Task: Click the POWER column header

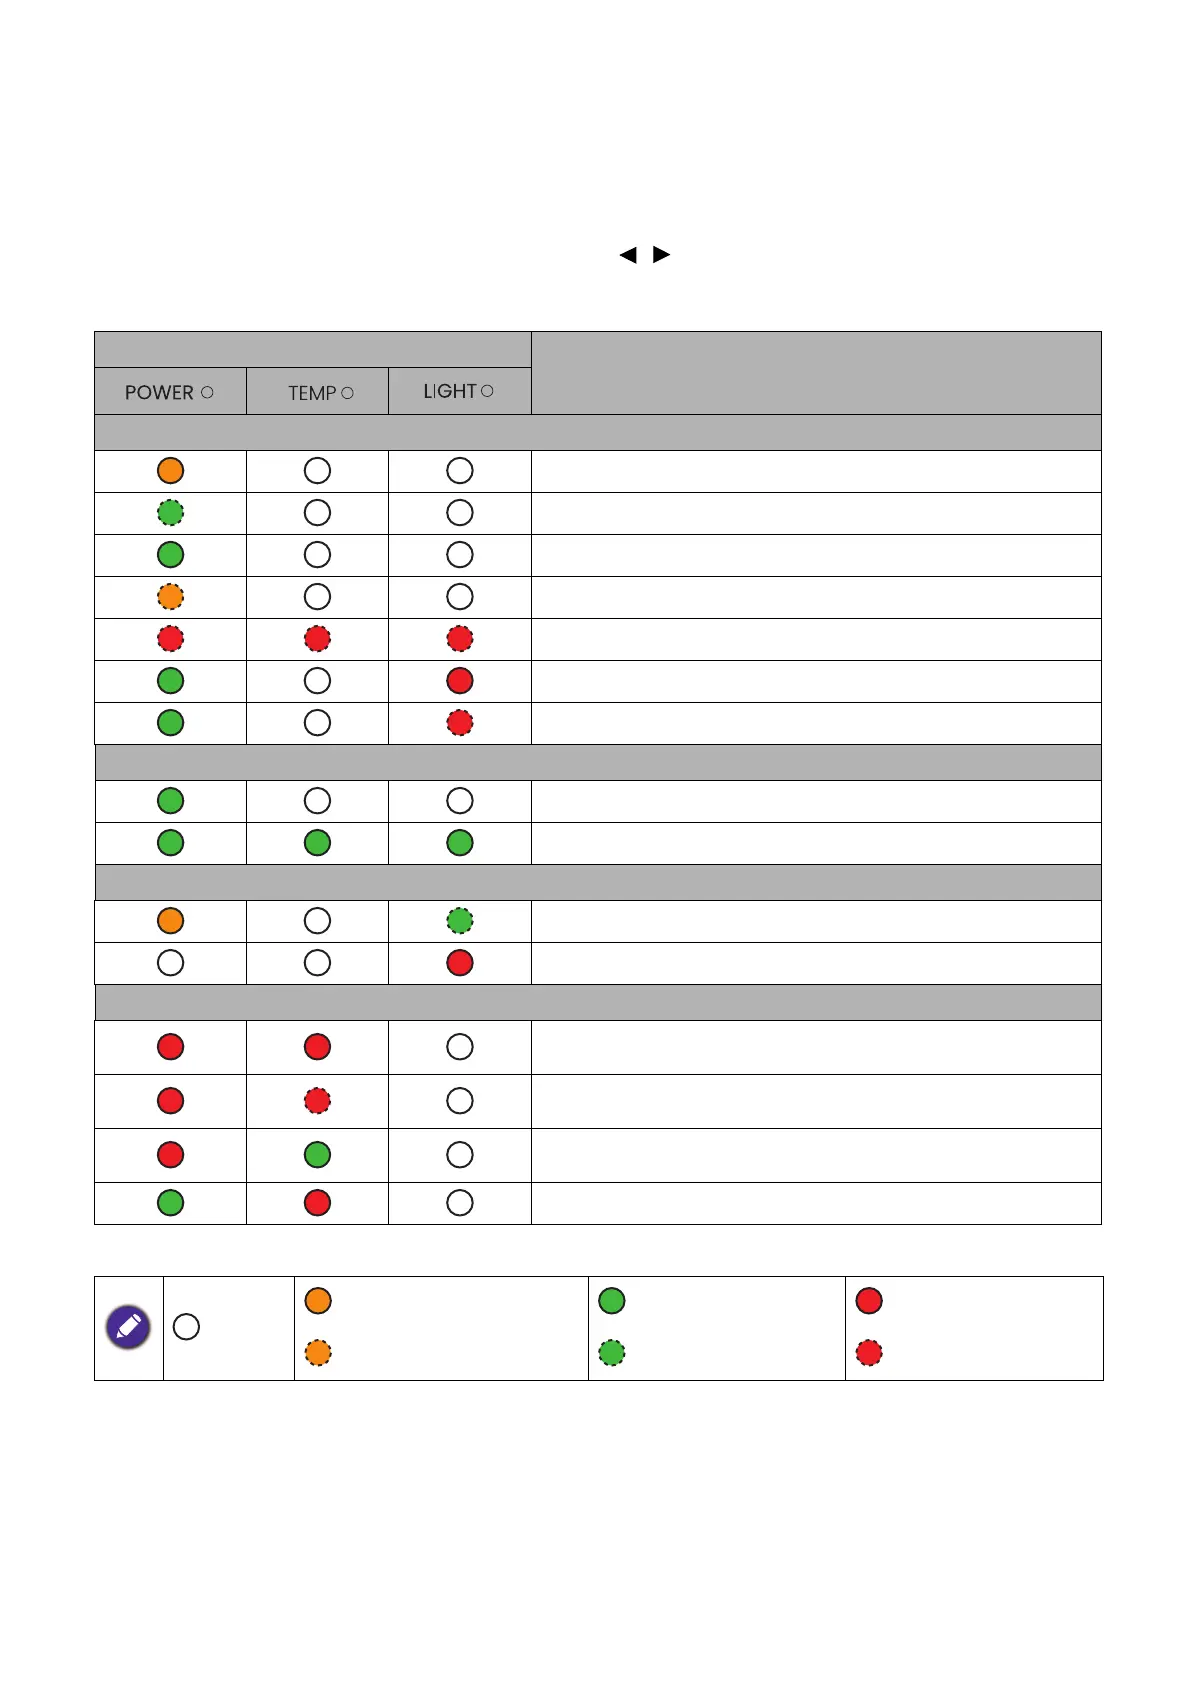Action: [x=169, y=392]
